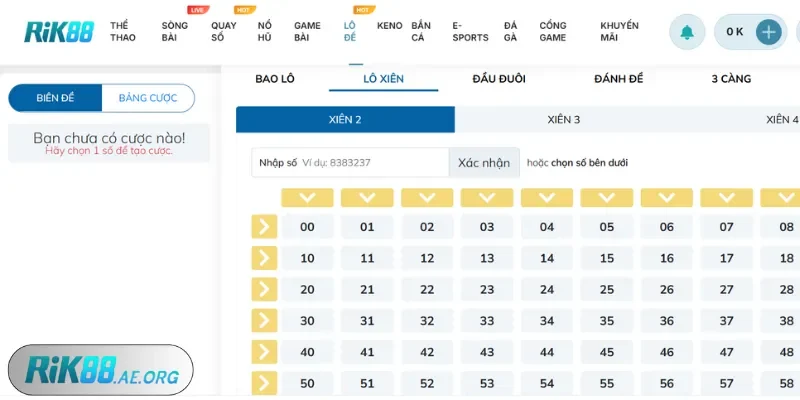Expand the column chevron above 00

coord(307,197)
